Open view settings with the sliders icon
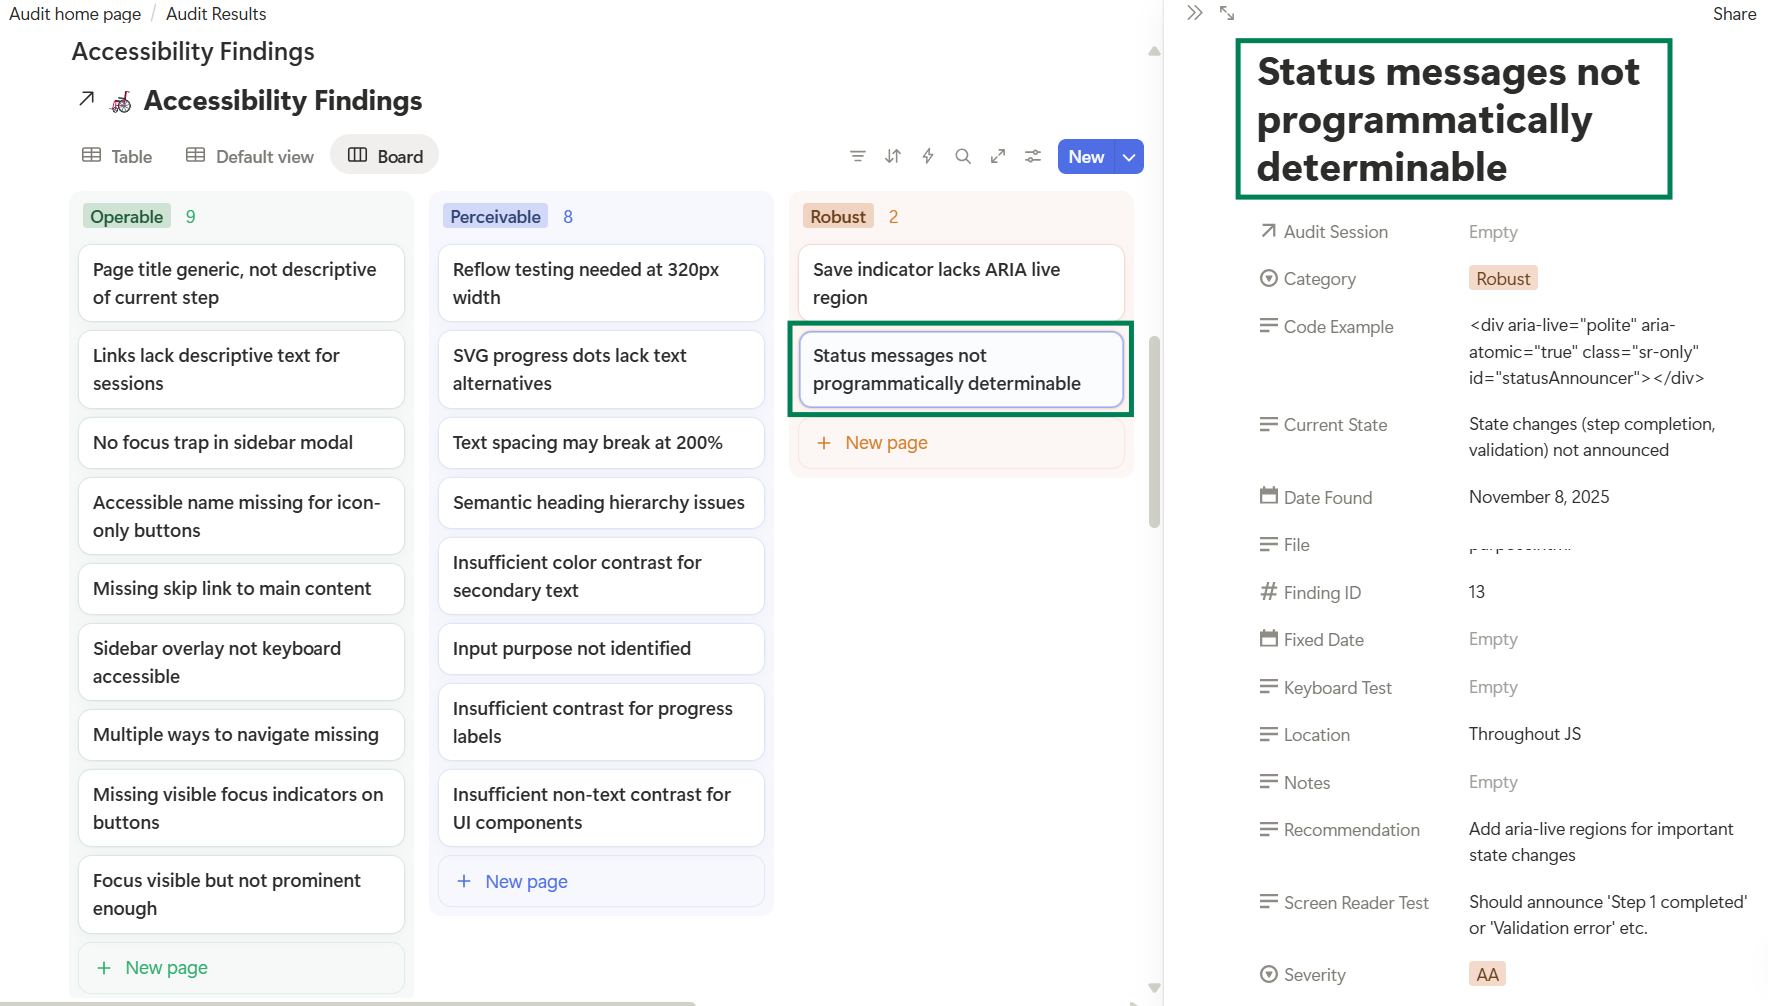Screen dimensions: 1768x1006 tap(1032, 156)
